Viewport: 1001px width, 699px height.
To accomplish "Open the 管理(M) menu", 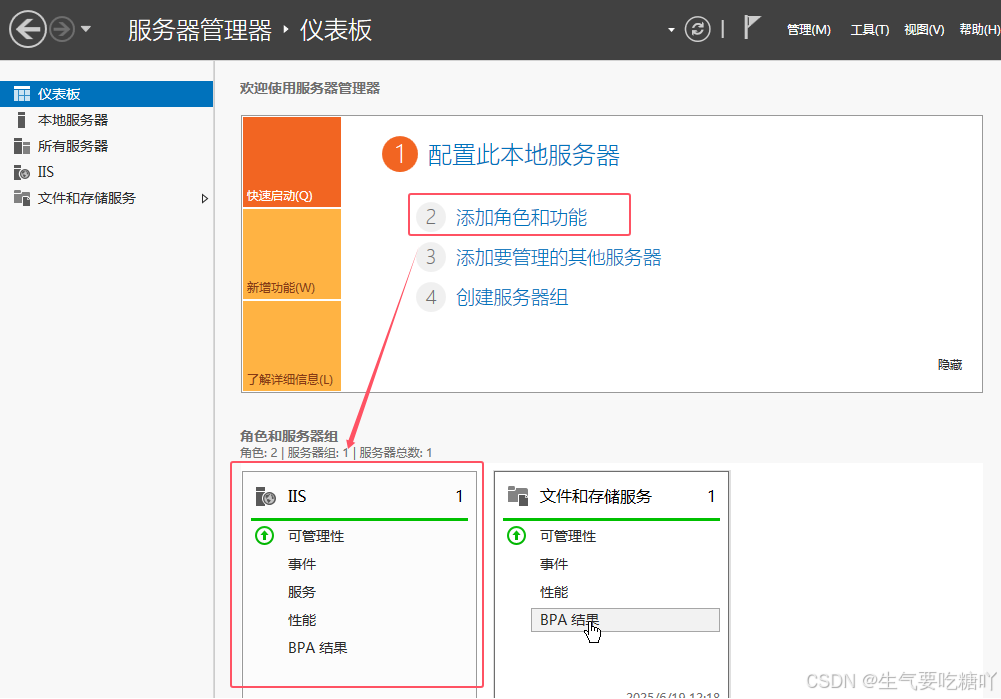I will point(808,30).
